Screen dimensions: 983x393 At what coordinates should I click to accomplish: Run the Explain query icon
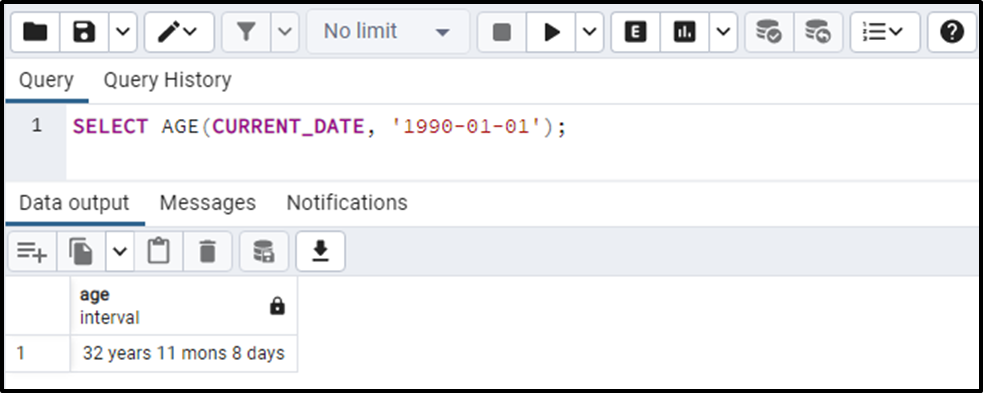[x=636, y=31]
